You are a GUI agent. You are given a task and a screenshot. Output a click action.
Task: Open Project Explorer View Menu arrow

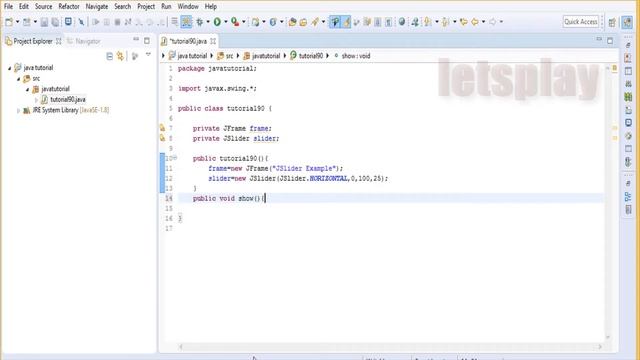[x=148, y=55]
